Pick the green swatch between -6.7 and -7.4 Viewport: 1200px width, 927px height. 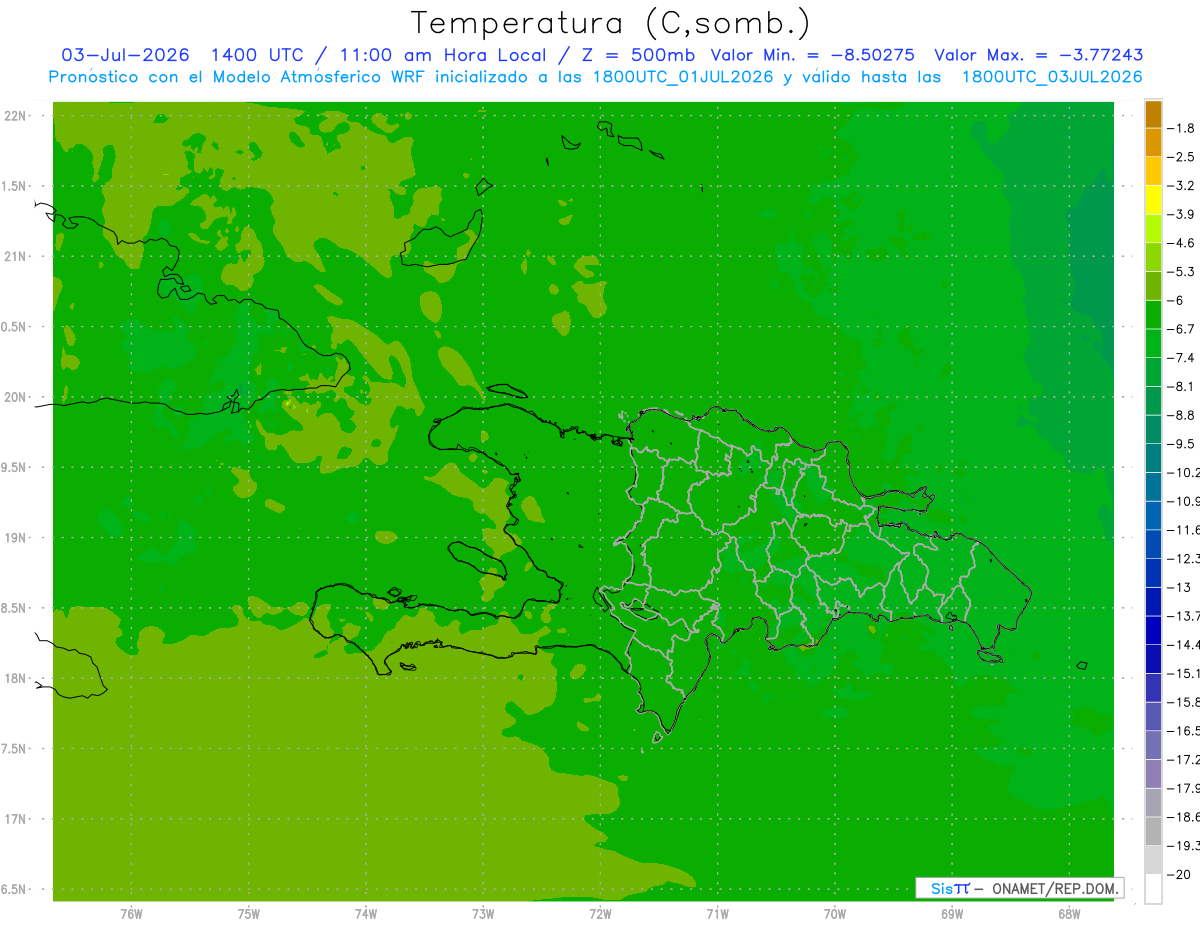(x=1153, y=343)
